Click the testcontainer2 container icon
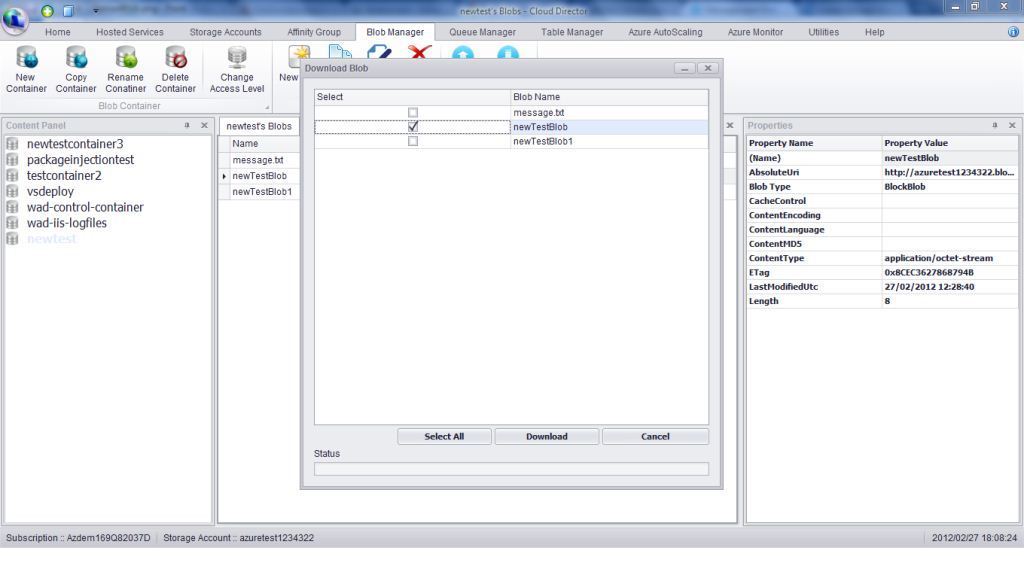This screenshot has width=1024, height=578. [12, 175]
